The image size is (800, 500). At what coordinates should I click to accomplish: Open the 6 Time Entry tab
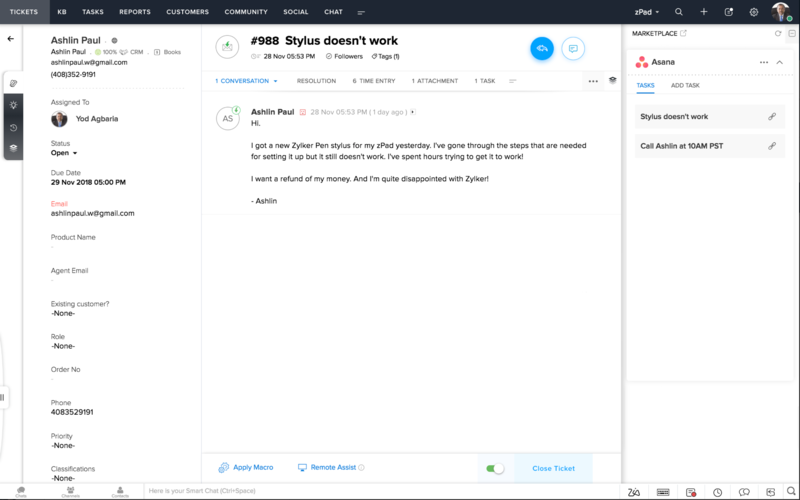coord(374,81)
